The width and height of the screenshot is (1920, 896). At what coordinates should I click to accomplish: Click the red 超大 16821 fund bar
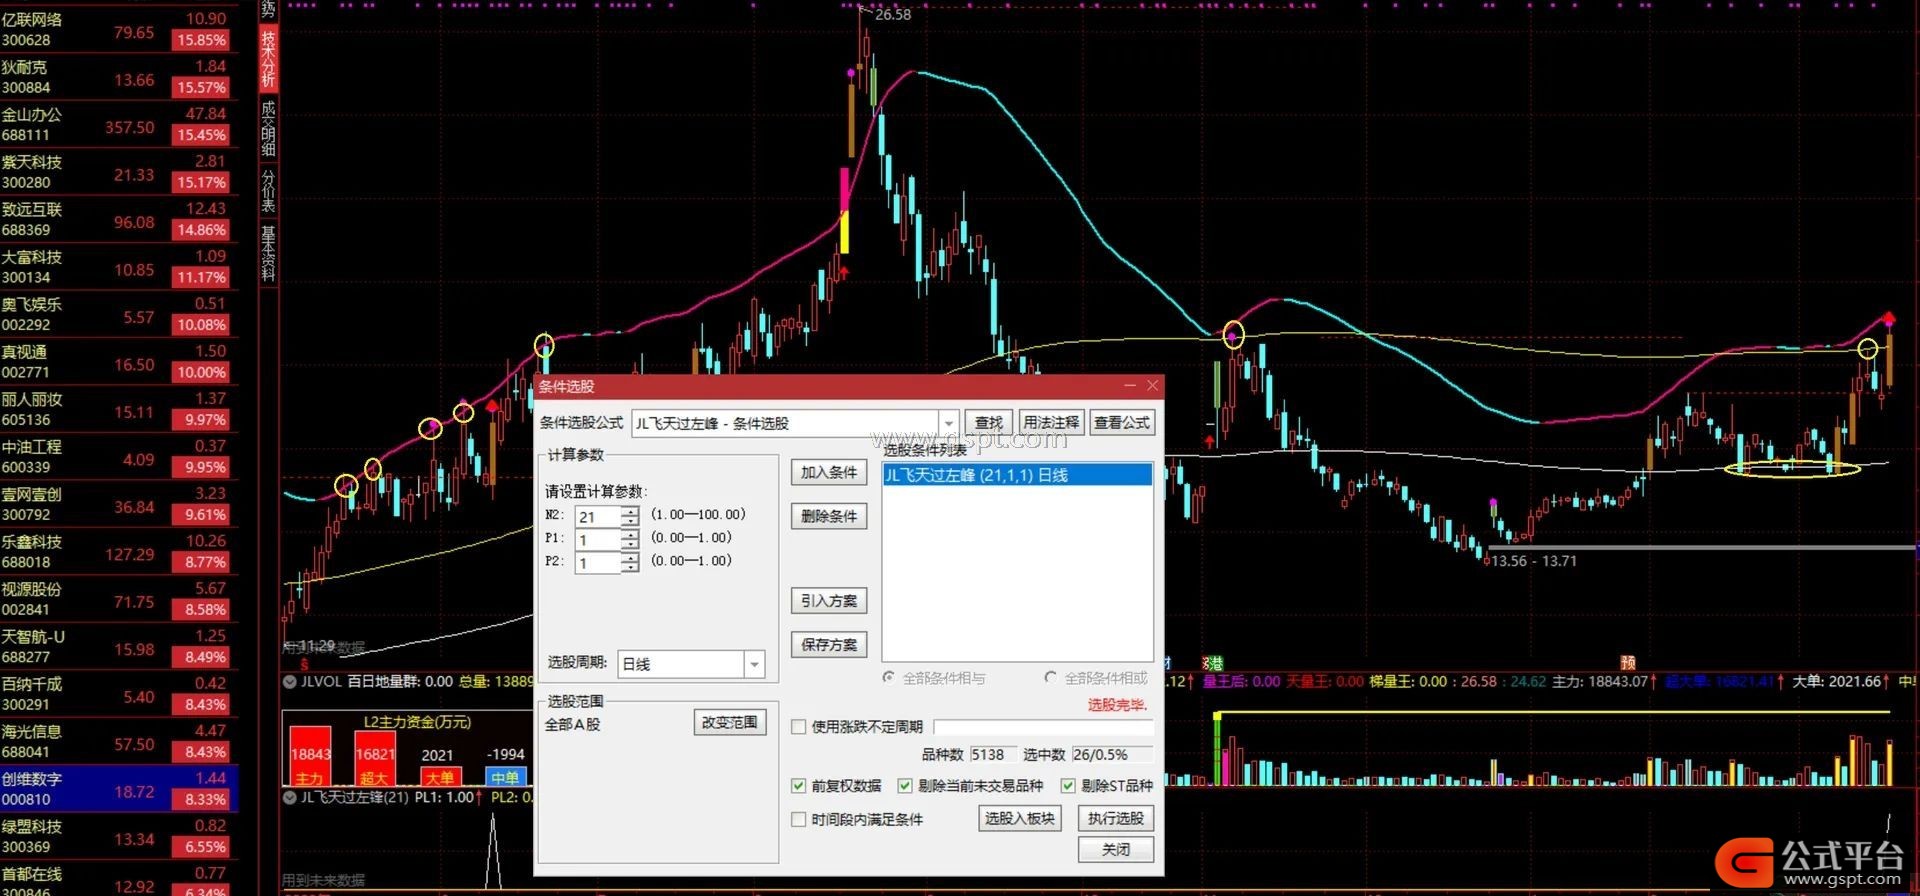click(375, 758)
